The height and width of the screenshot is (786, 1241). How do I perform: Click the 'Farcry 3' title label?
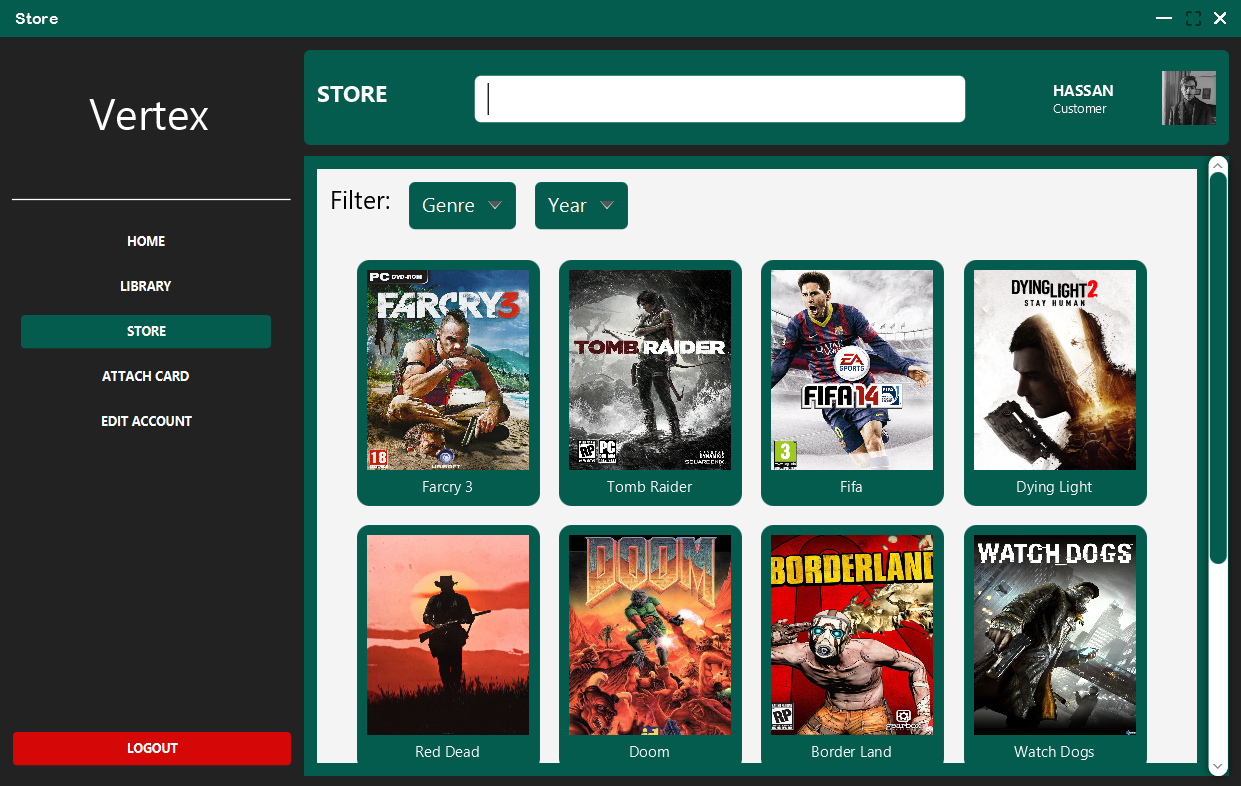click(x=447, y=487)
